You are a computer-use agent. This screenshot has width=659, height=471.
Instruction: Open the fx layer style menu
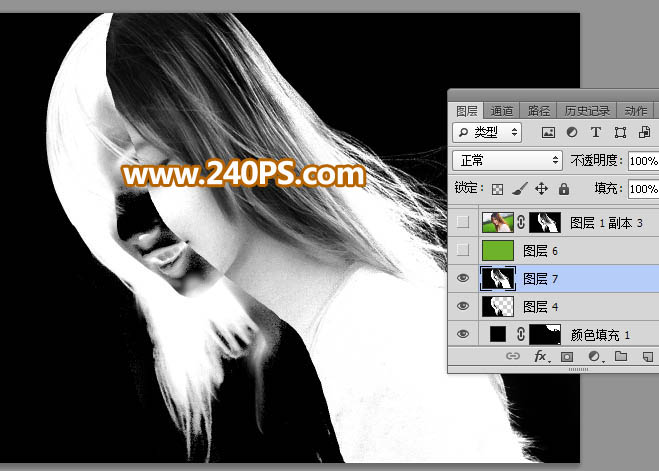(540, 357)
